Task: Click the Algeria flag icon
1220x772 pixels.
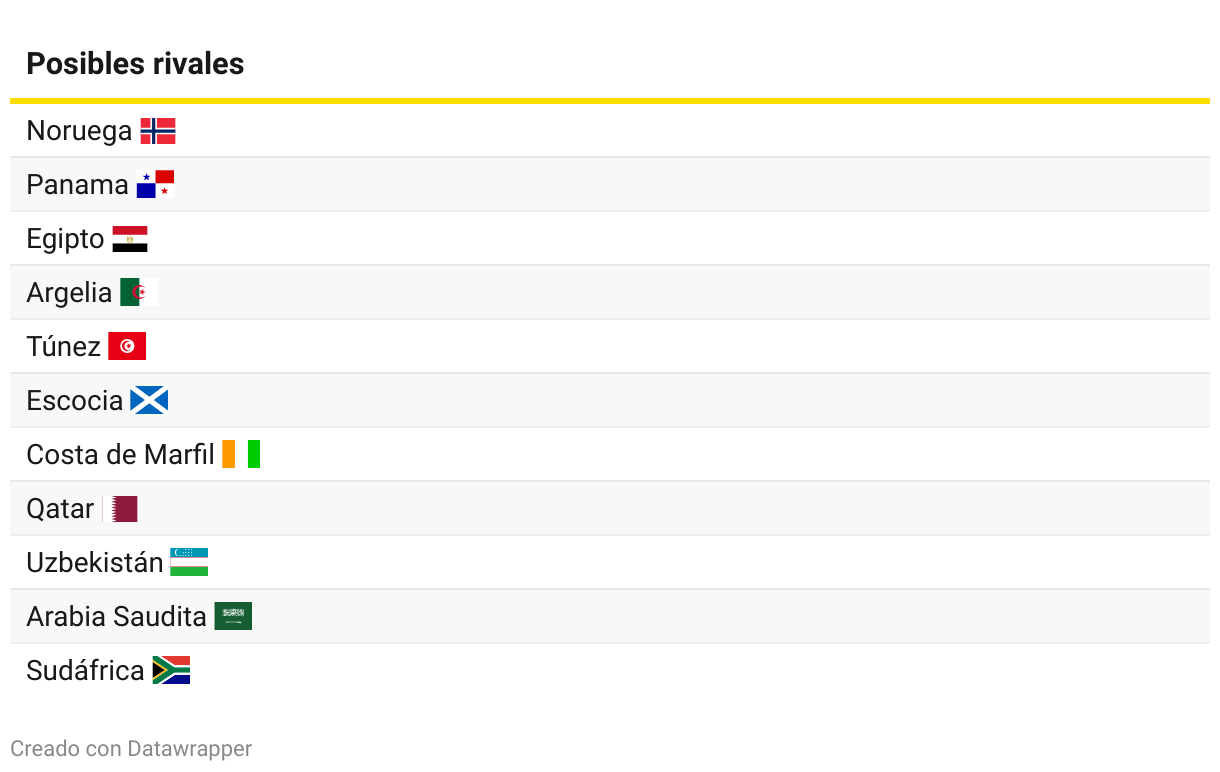Action: 139,293
